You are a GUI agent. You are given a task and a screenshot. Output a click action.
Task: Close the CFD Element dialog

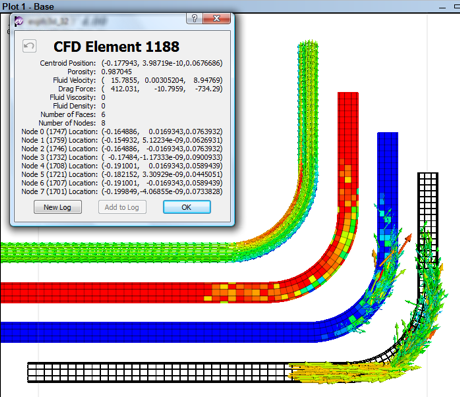216,18
